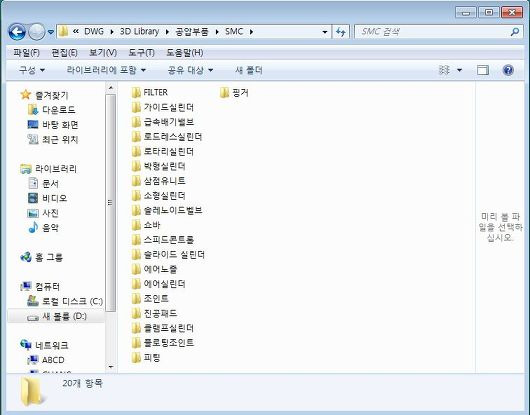Expand the address bar history dropdown
This screenshot has height=415, width=530.
point(325,32)
